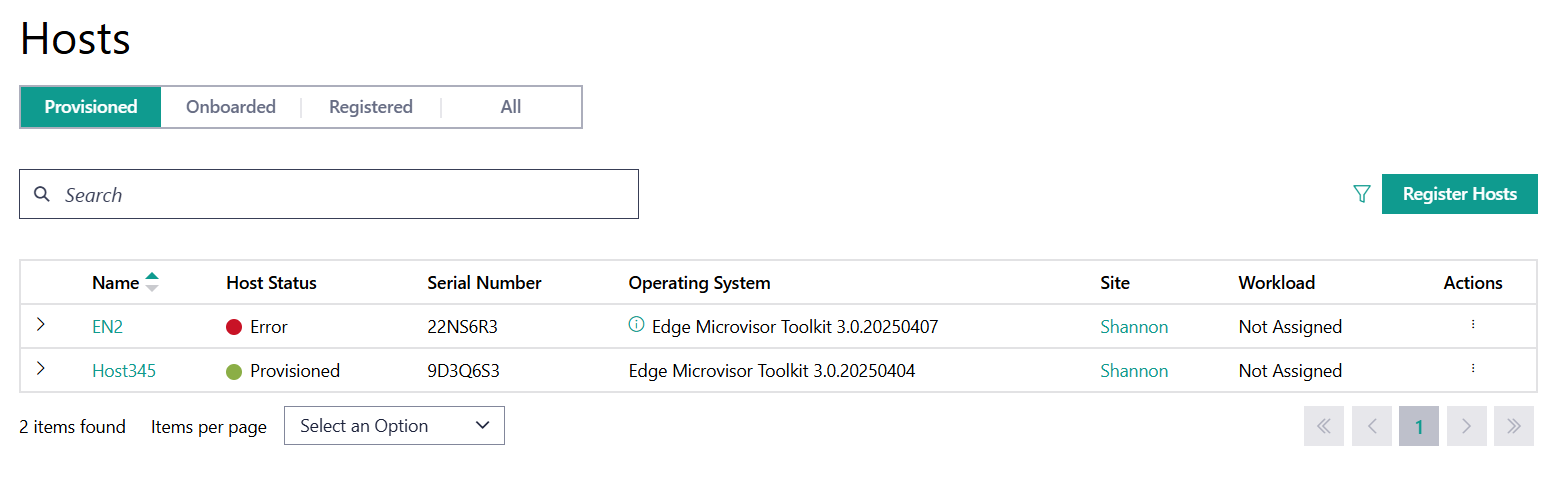Switch to the Registered tab
This screenshot has width=1553, height=483.
371,107
